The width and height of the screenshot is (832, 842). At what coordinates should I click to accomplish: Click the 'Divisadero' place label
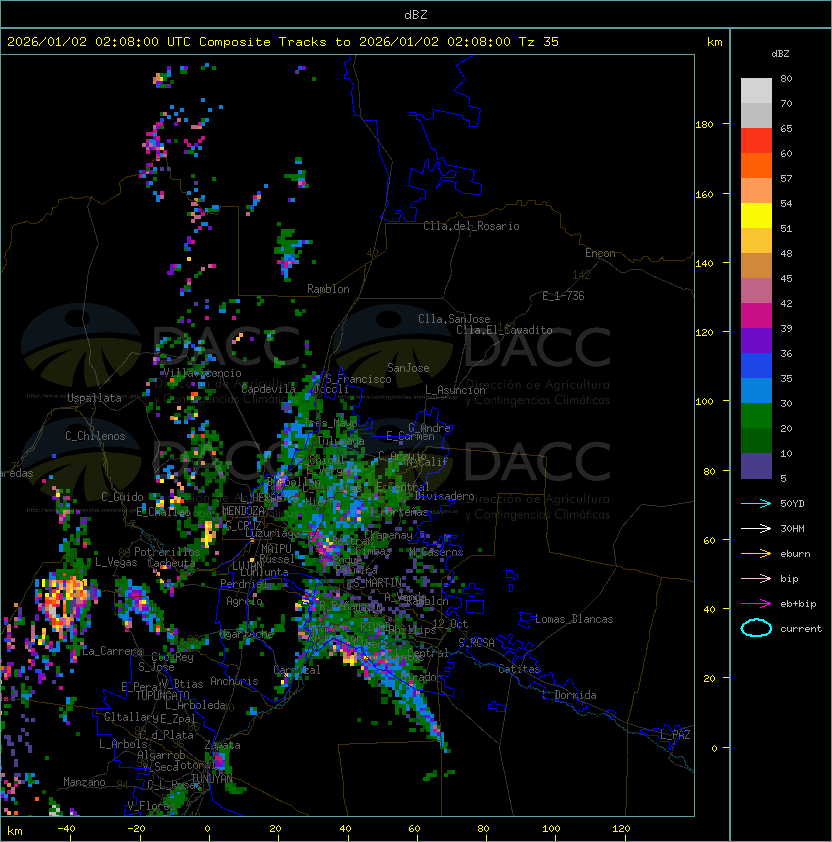[445, 496]
